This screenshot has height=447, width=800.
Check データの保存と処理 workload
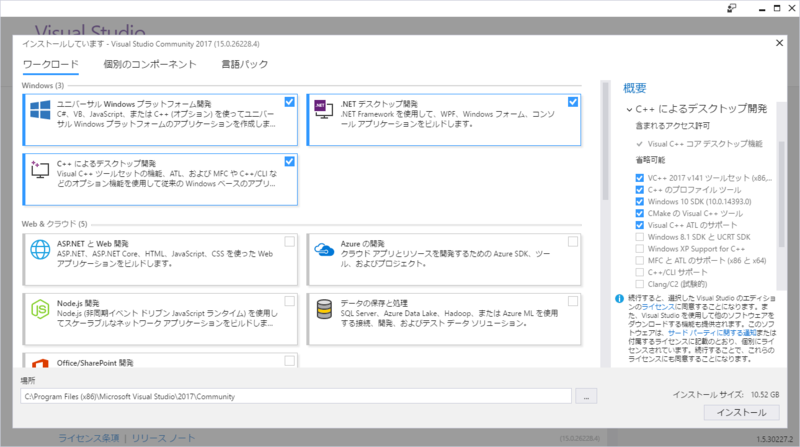pyautogui.click(x=573, y=301)
